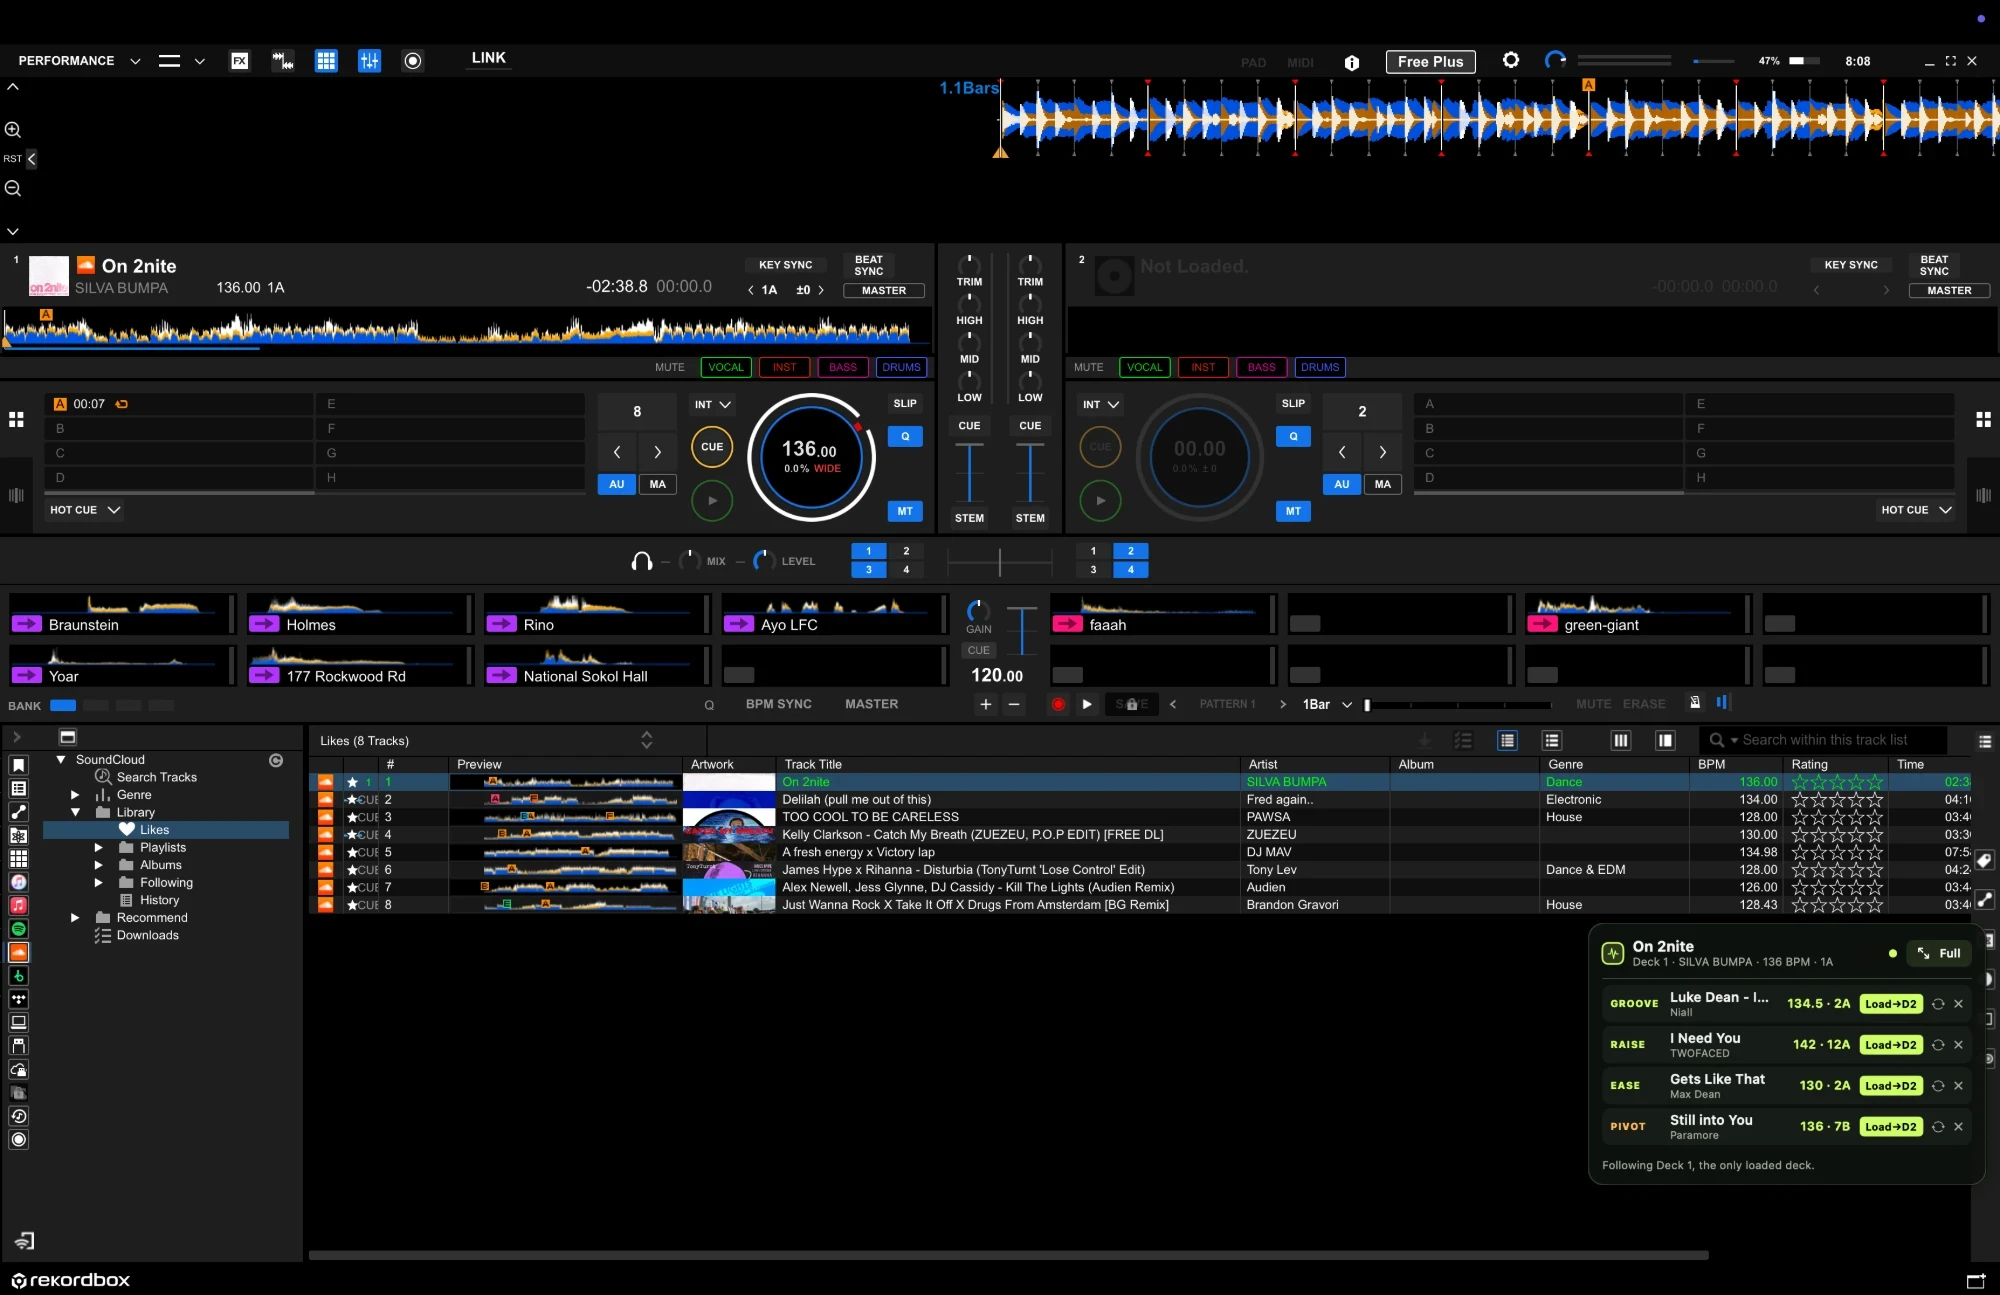Mute DRUMS stem on deck 2
The width and height of the screenshot is (2000, 1295).
click(x=1320, y=367)
